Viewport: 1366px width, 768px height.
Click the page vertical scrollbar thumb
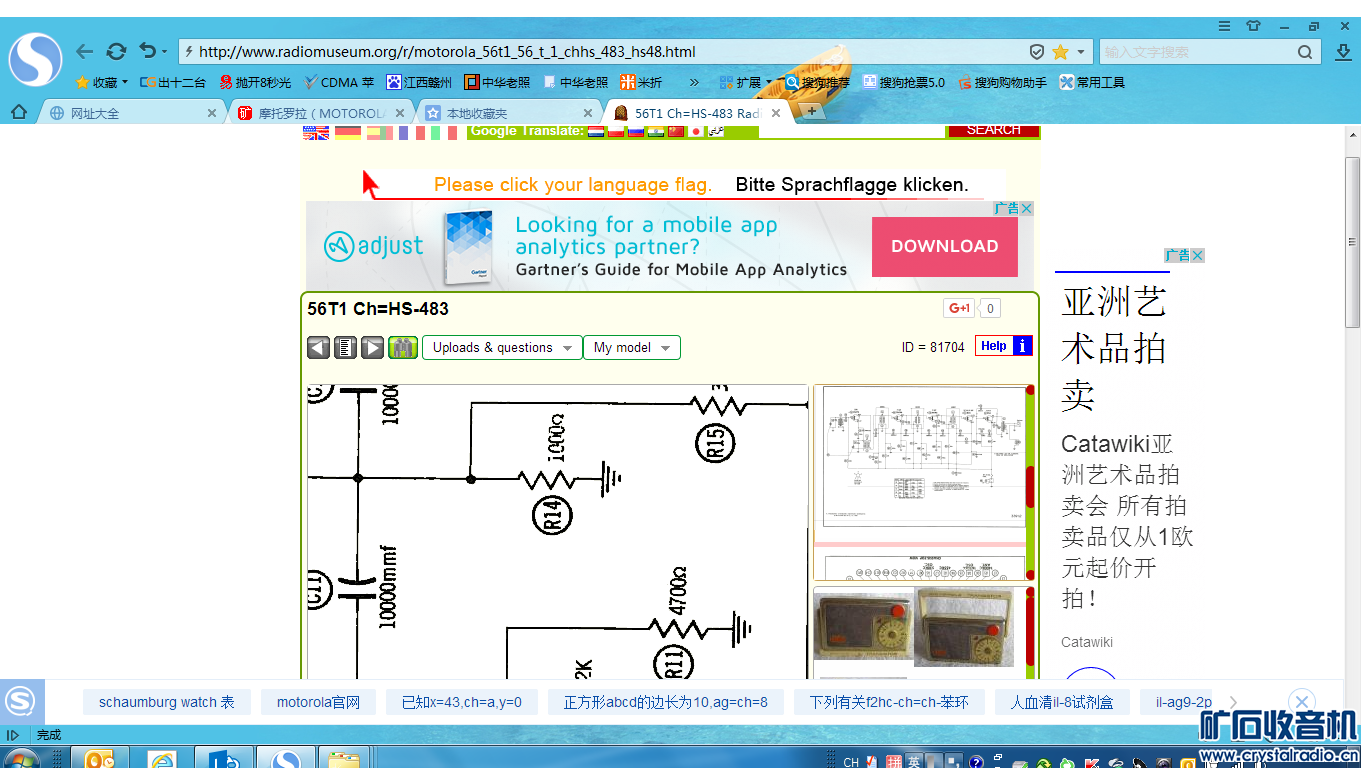pyautogui.click(x=1353, y=242)
